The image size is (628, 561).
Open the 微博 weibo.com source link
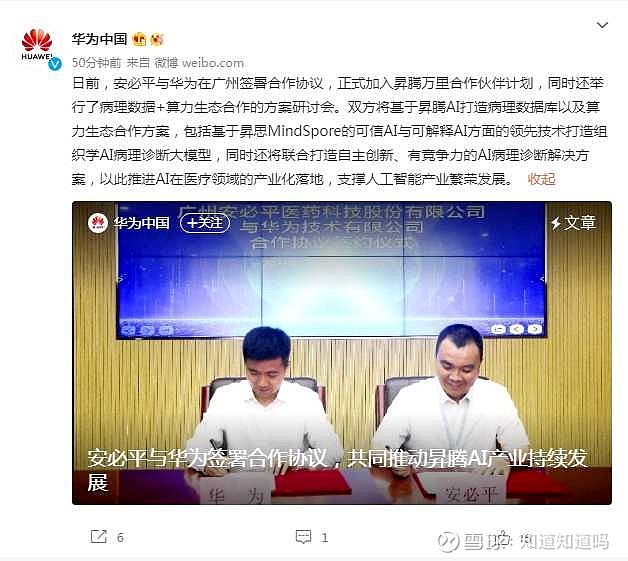[199, 63]
